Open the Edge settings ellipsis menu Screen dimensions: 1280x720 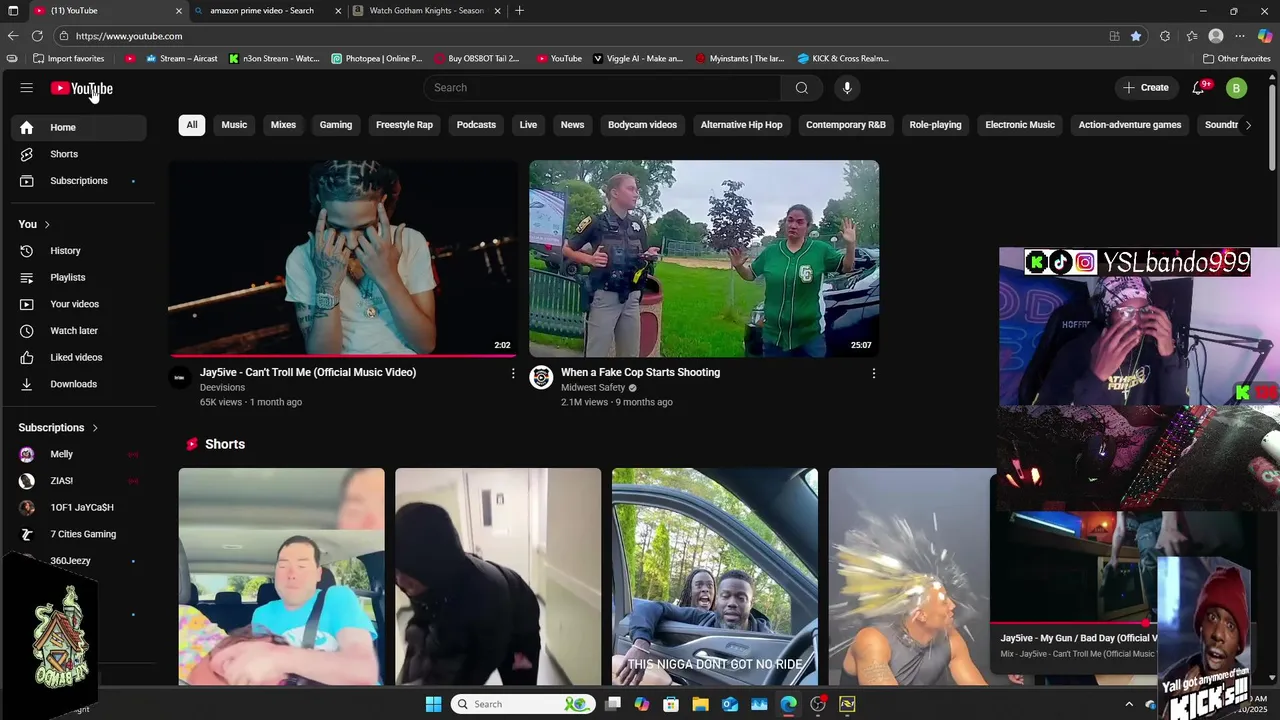tap(1240, 36)
